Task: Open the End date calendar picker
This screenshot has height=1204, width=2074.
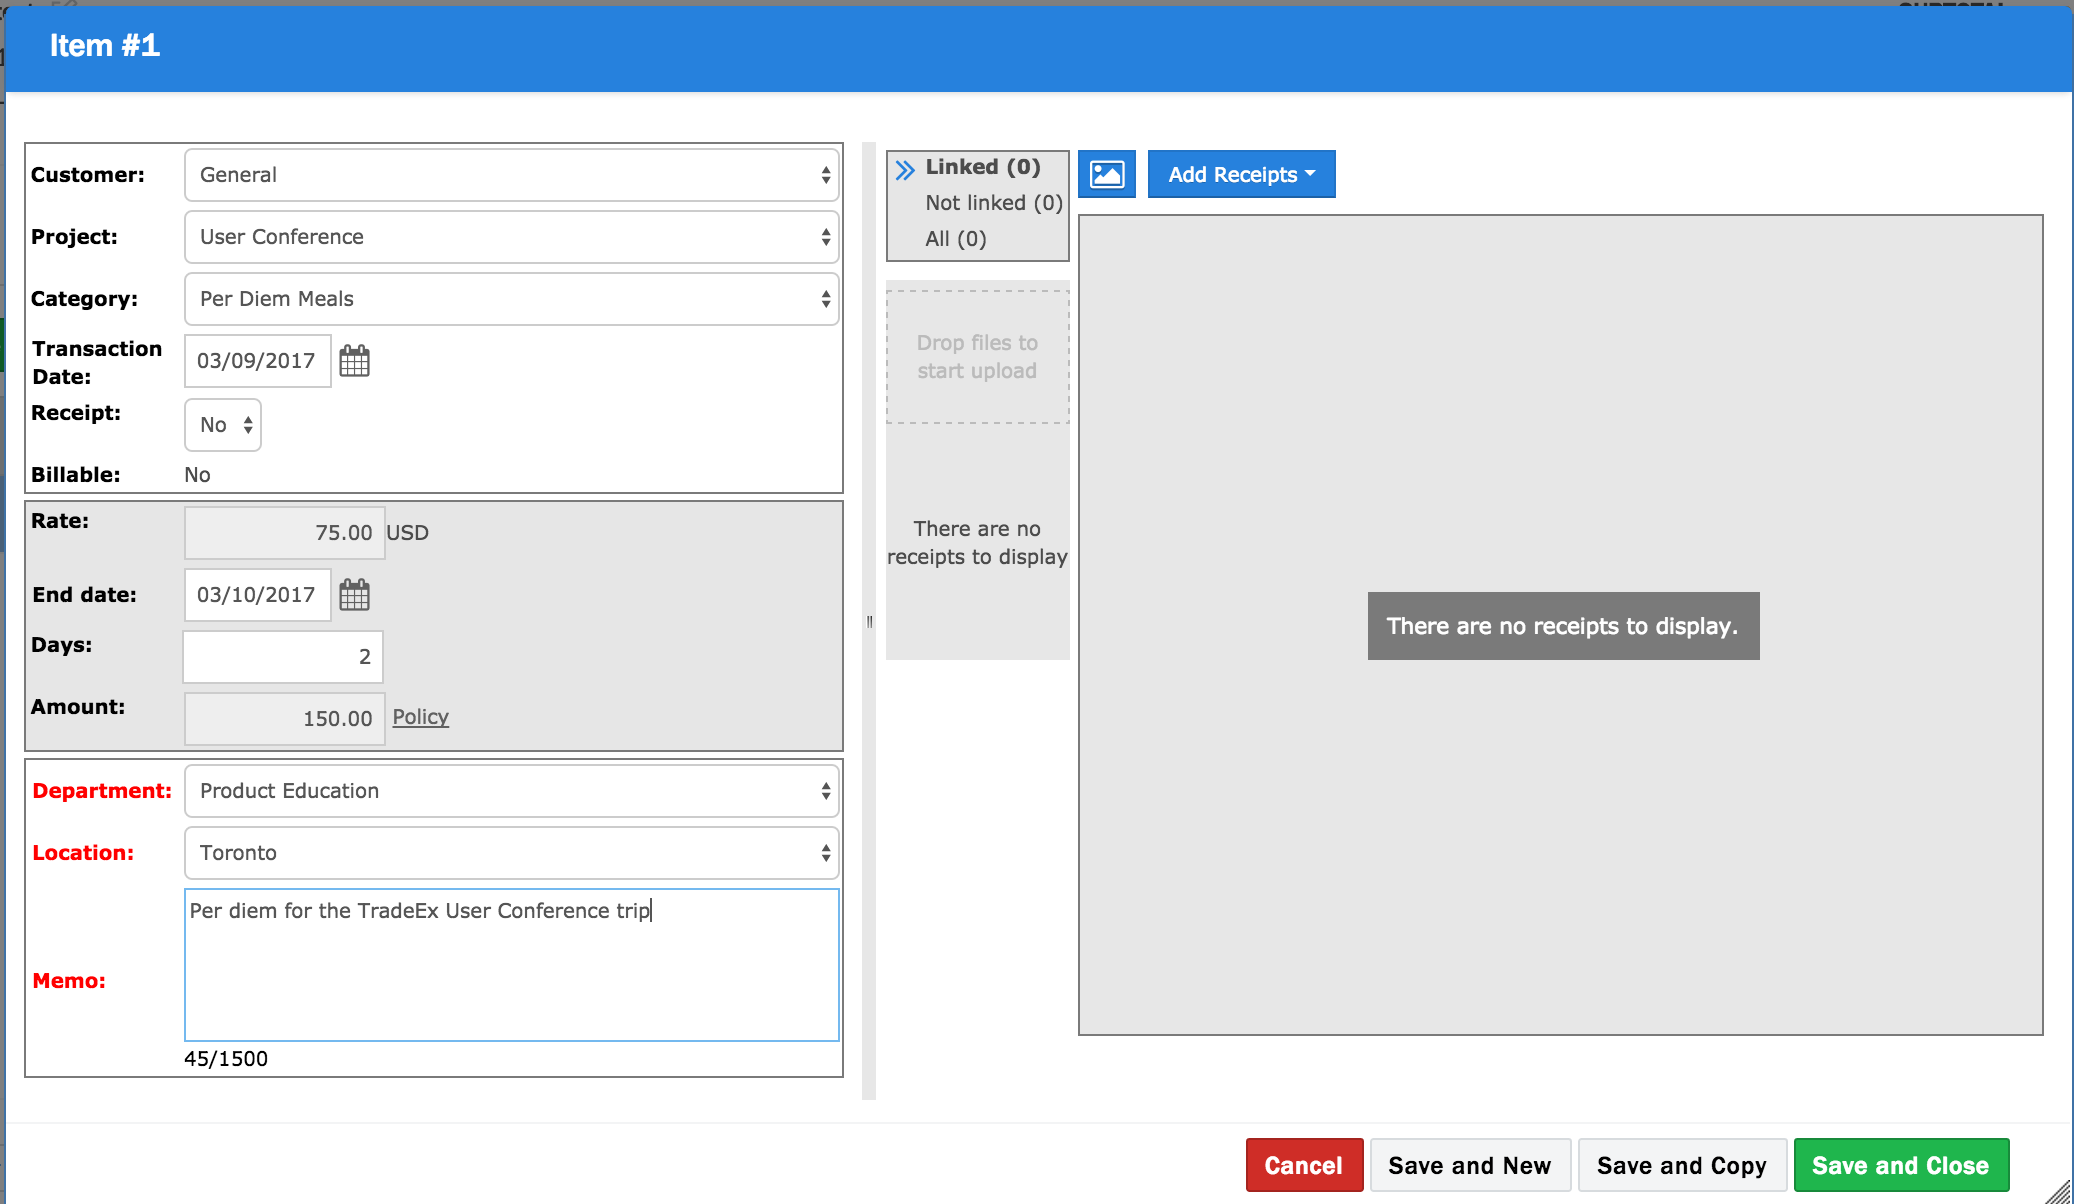Action: pos(354,595)
